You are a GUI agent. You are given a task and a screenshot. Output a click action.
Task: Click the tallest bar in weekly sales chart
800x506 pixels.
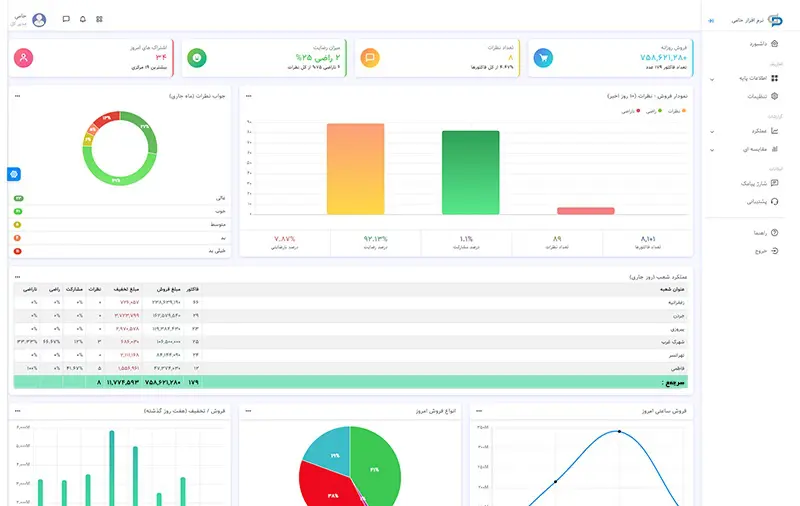112,468
